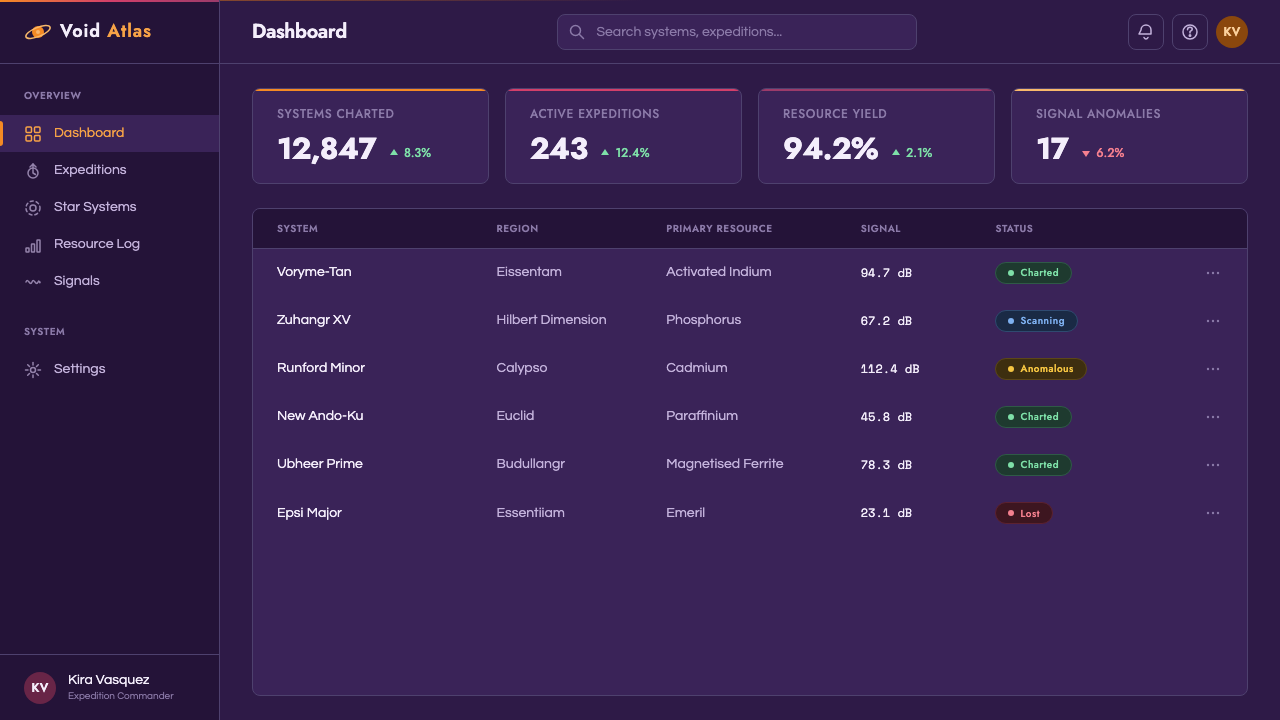Select the Zuhangr XV system name
The height and width of the screenshot is (720, 1280).
click(x=314, y=320)
